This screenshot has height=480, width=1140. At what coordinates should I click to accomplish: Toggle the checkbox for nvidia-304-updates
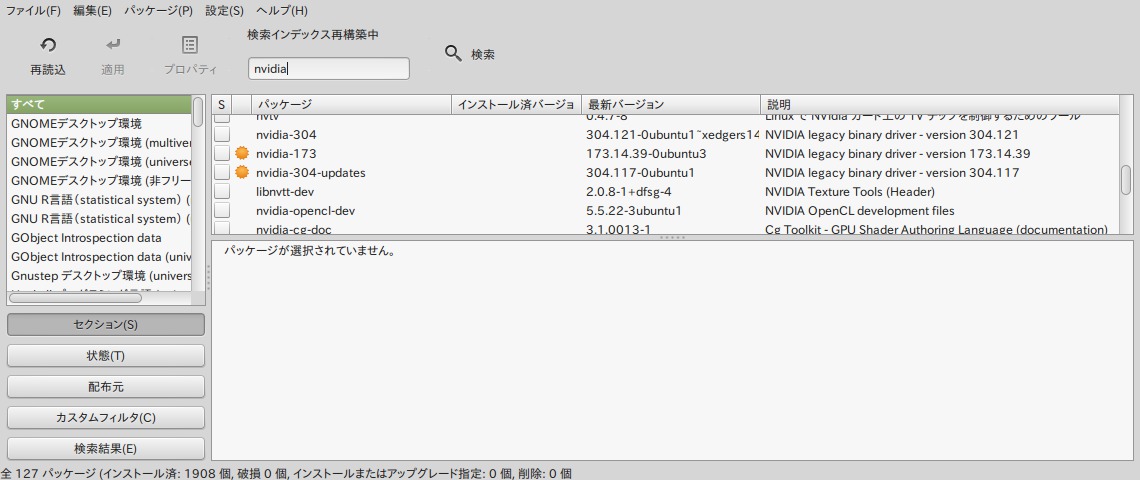coord(222,173)
